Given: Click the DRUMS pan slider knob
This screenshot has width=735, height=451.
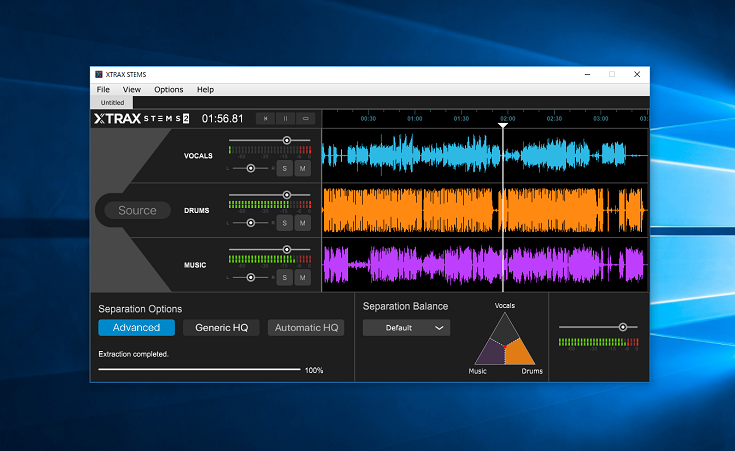Looking at the screenshot, I should pos(251,223).
